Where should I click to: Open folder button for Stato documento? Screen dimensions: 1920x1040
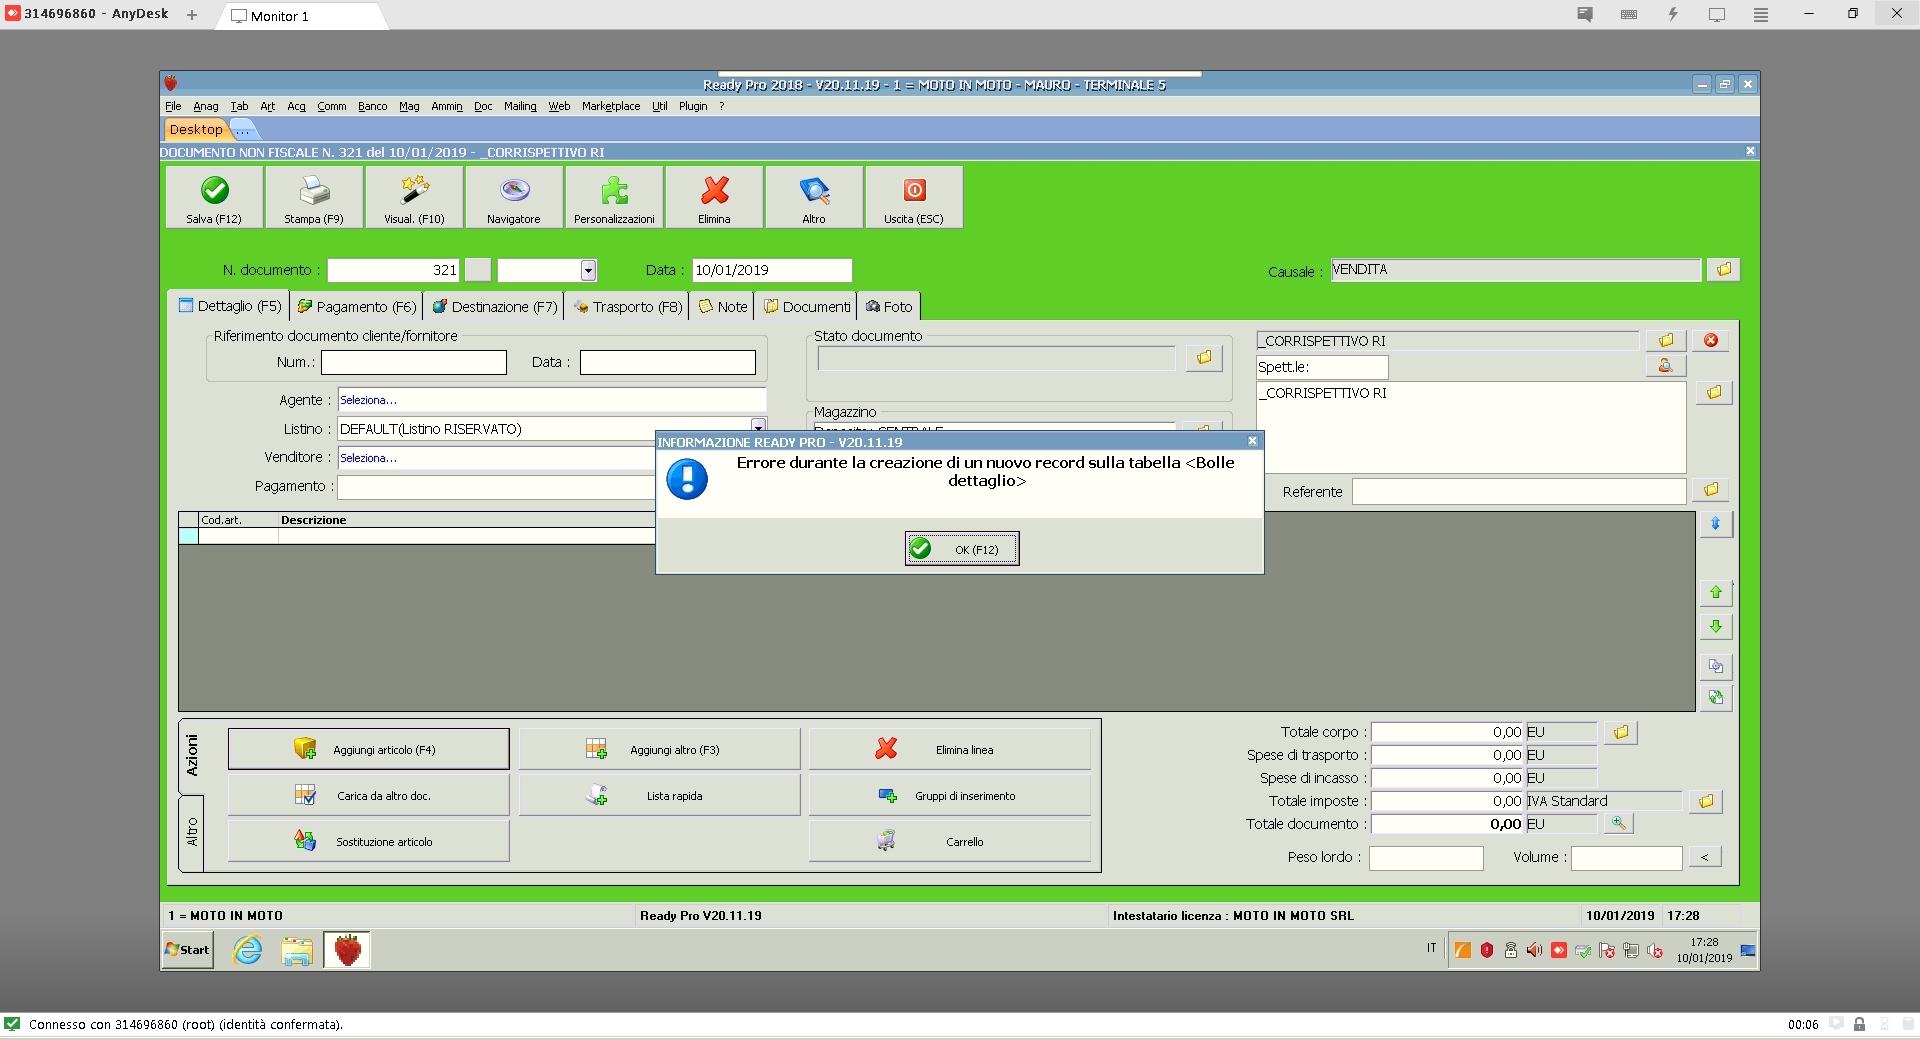(1204, 358)
